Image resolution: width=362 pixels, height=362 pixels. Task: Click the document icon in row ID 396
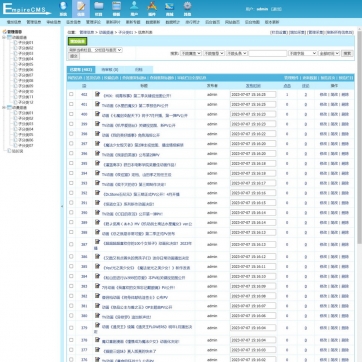point(97,153)
